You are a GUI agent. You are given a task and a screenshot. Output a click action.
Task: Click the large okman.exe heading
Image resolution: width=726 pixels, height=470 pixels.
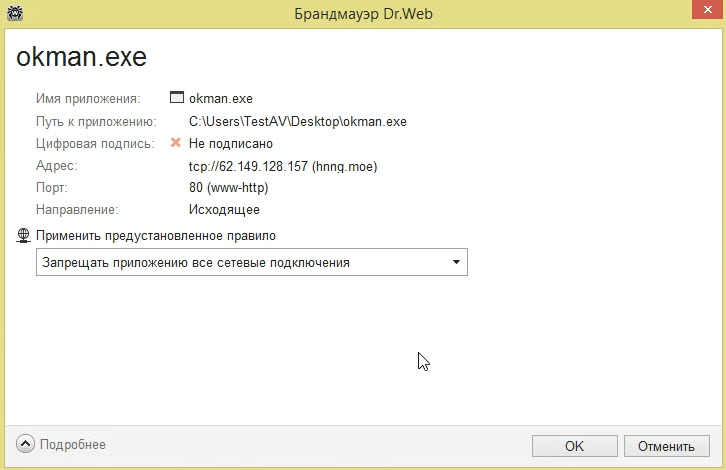click(81, 57)
